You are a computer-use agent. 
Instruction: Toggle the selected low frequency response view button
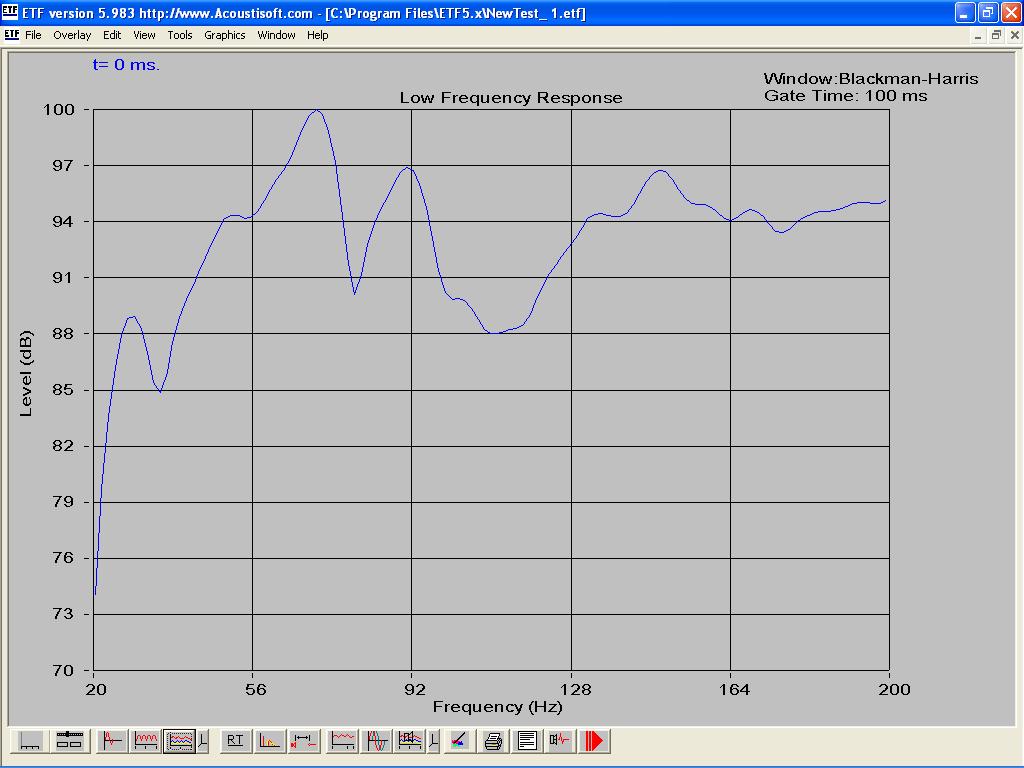click(x=179, y=741)
